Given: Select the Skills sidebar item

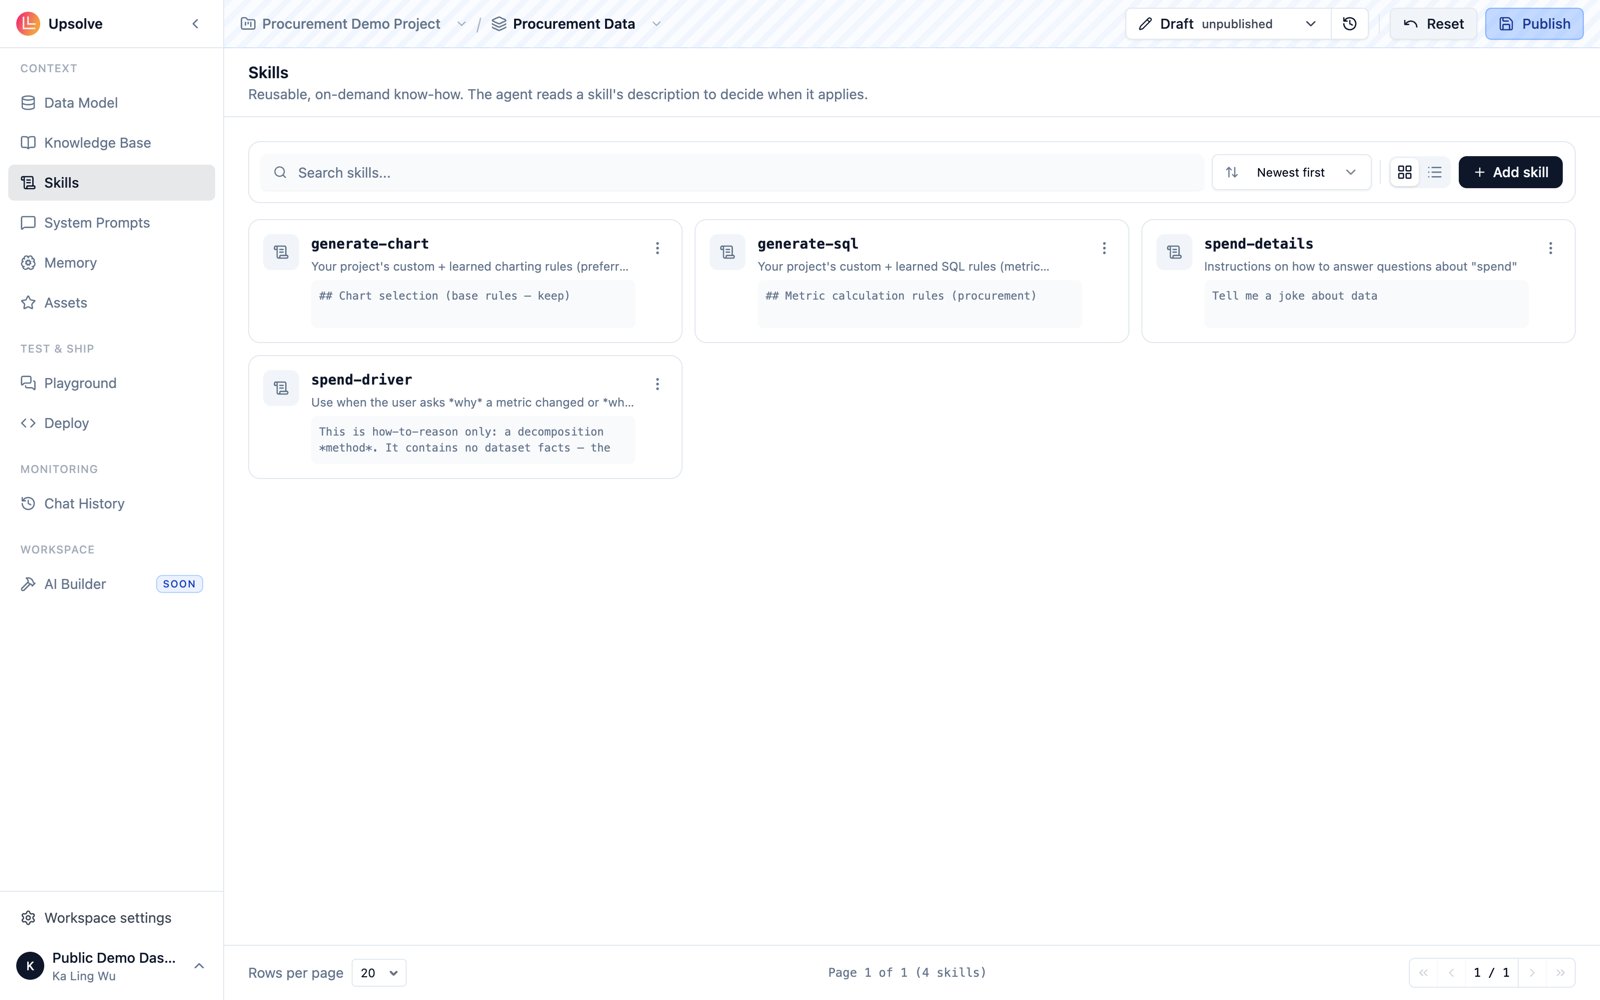Looking at the screenshot, I should 111,183.
